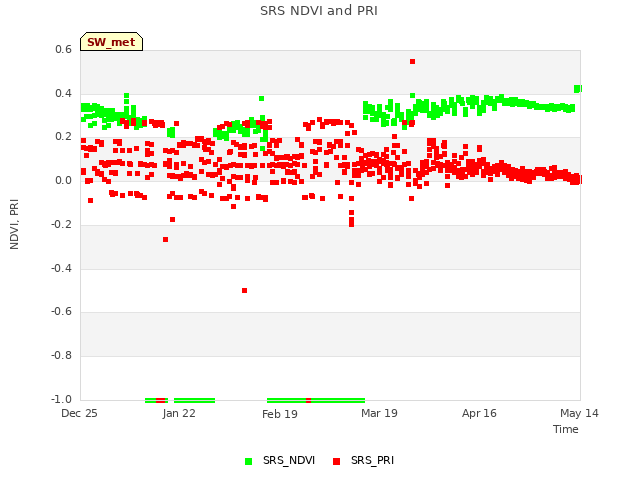Click the -1.0 y-axis tick label
This screenshot has width=640, height=480.
[61, 399]
